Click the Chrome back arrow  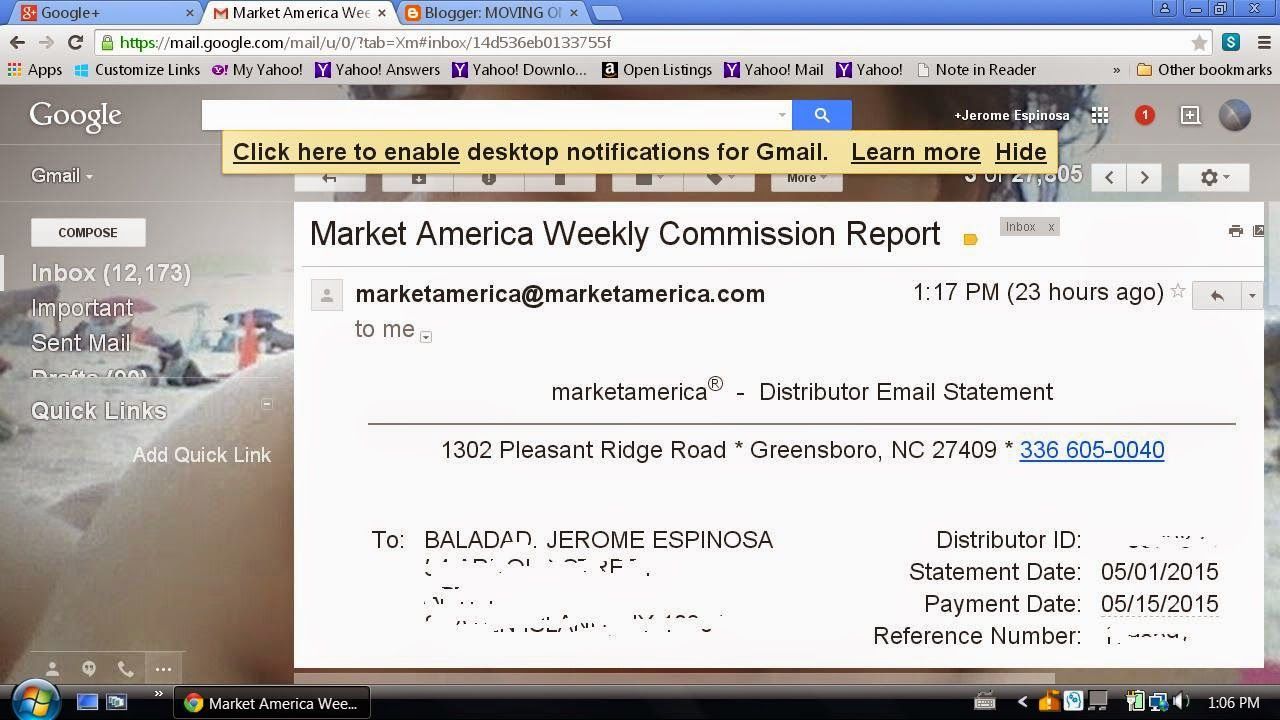pos(17,42)
